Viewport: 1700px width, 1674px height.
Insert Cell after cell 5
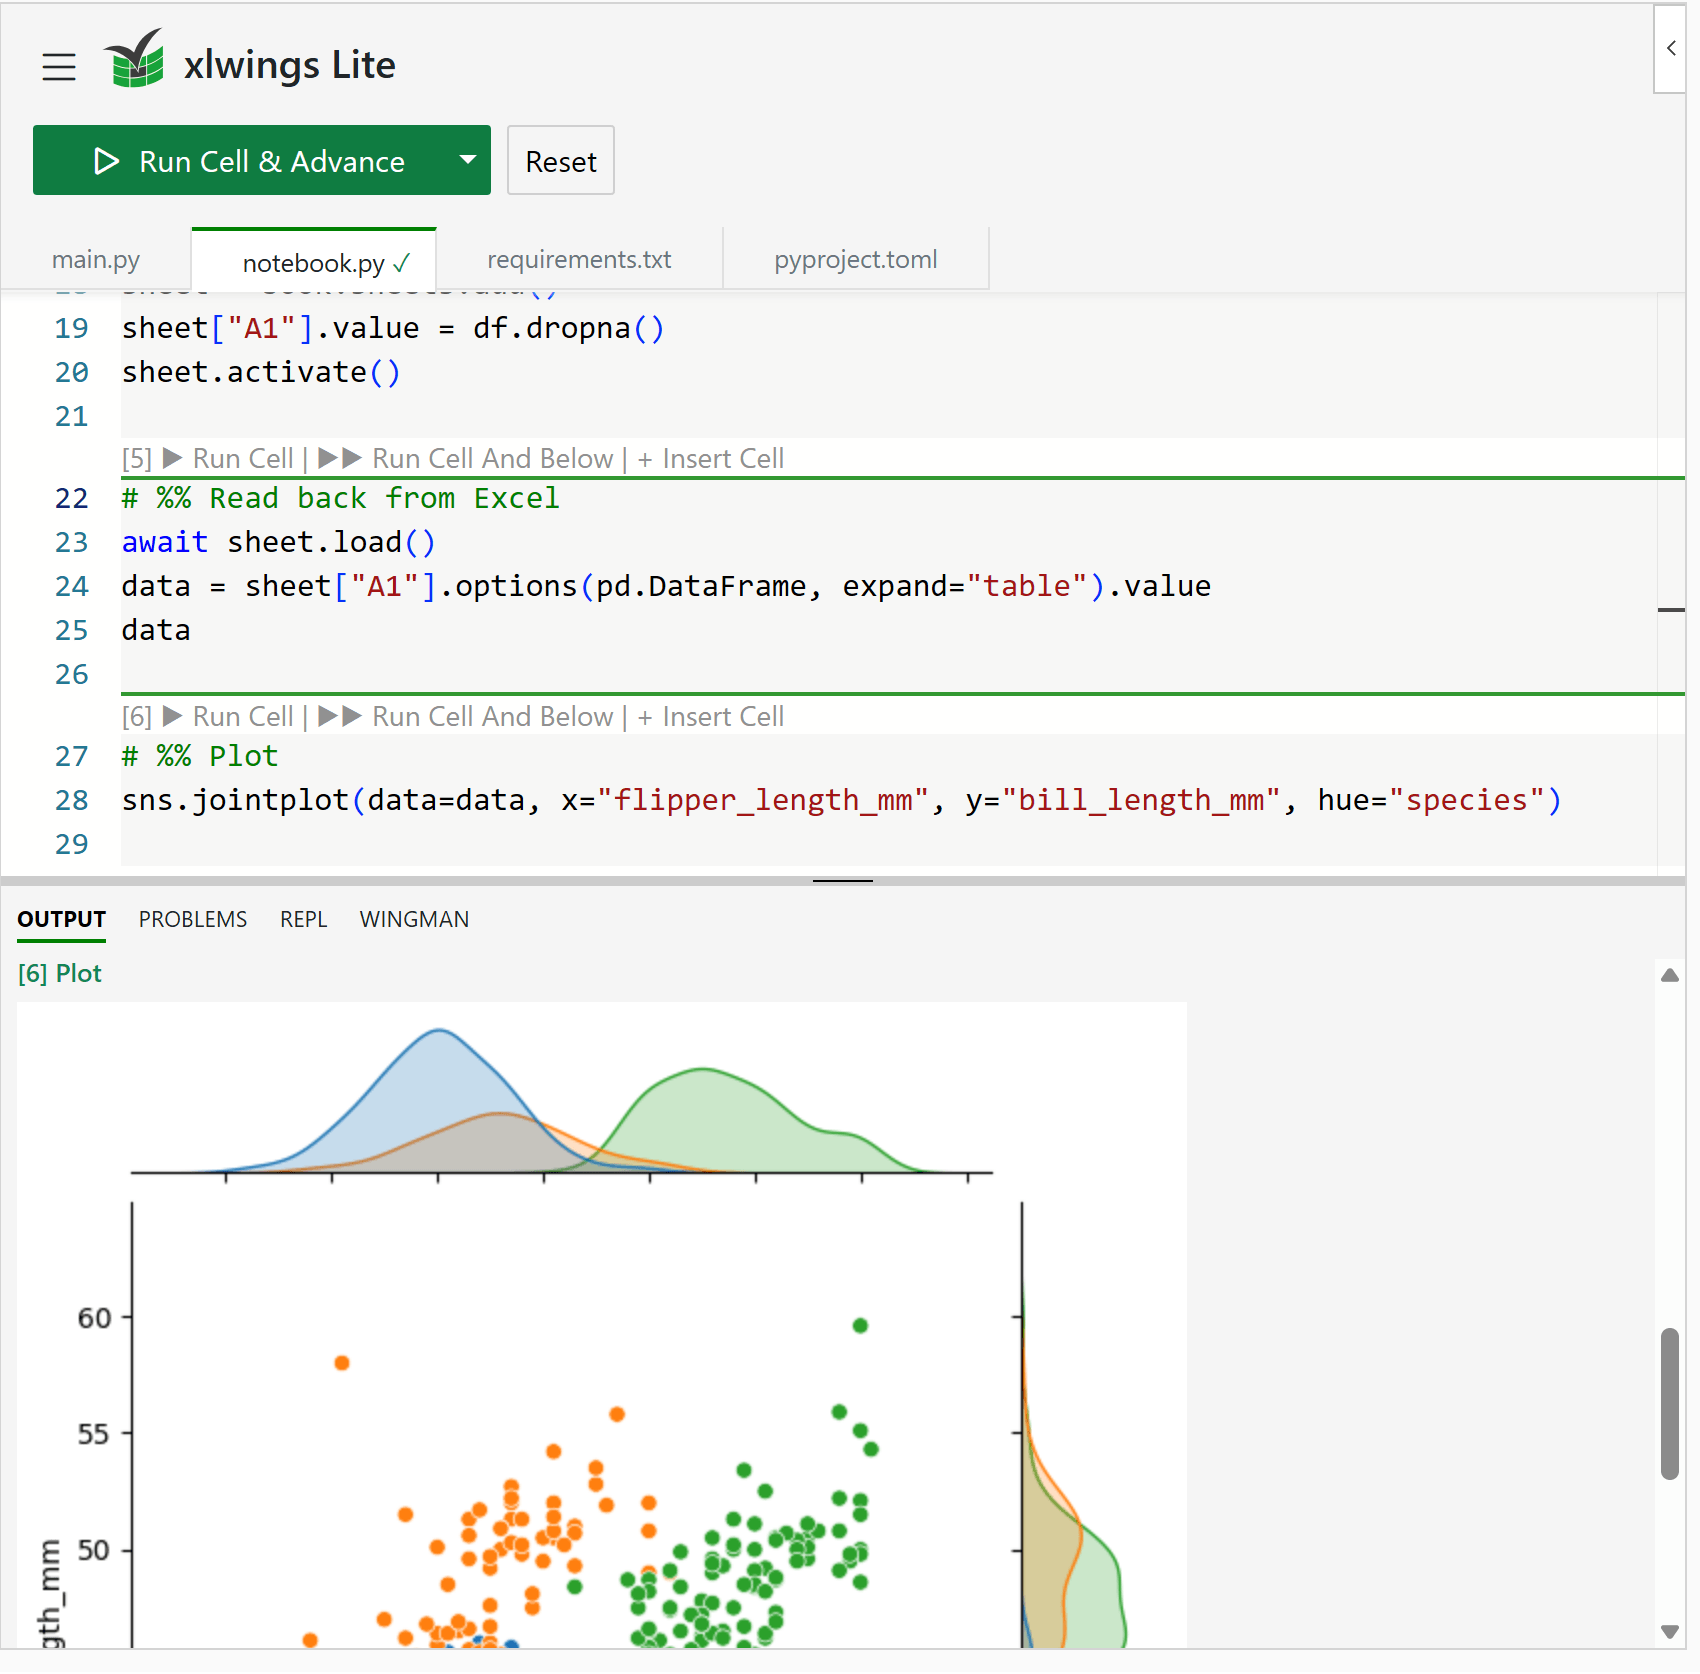click(711, 459)
